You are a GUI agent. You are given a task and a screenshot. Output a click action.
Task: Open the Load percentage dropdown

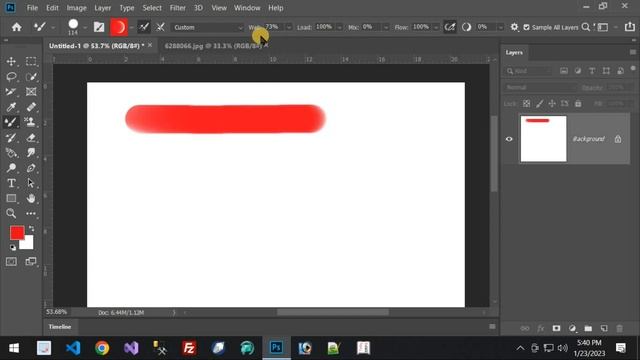(340, 27)
